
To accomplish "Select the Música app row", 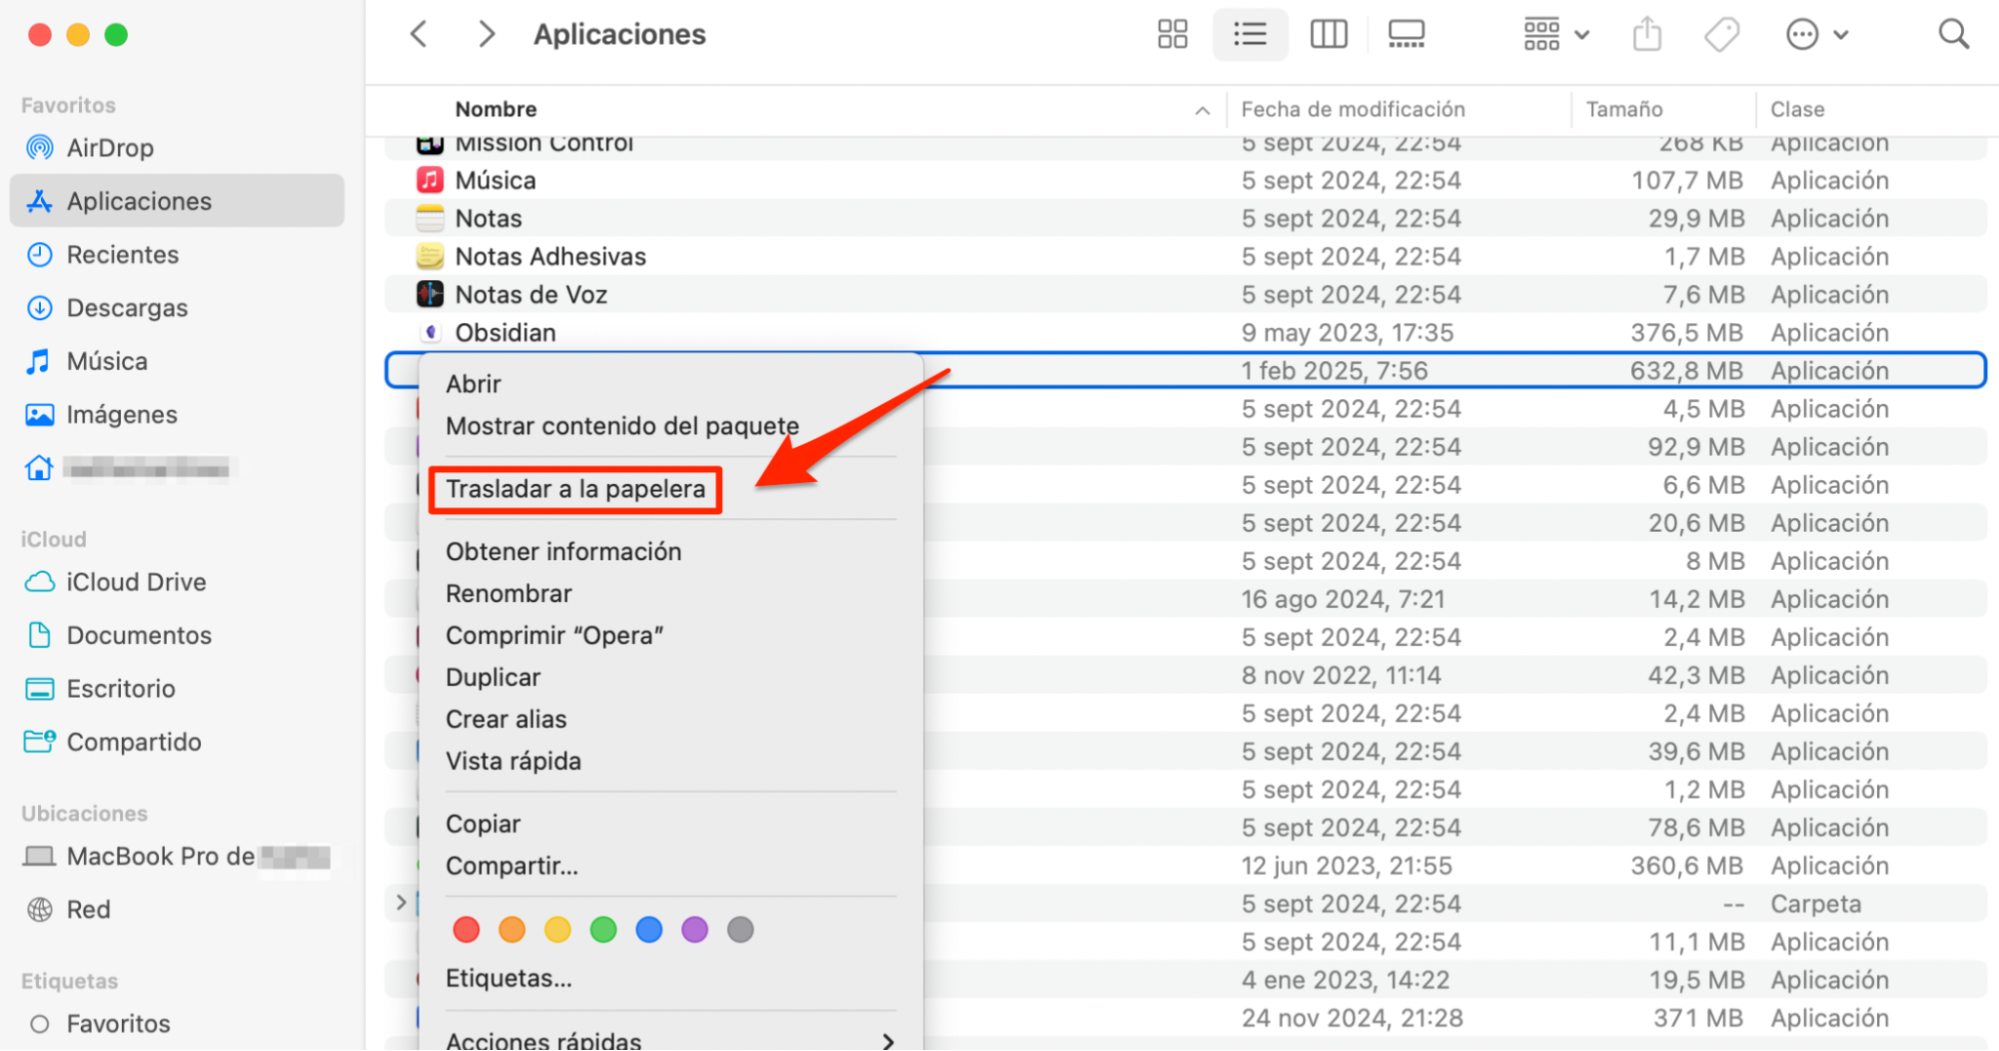I will pyautogui.click(x=1186, y=181).
